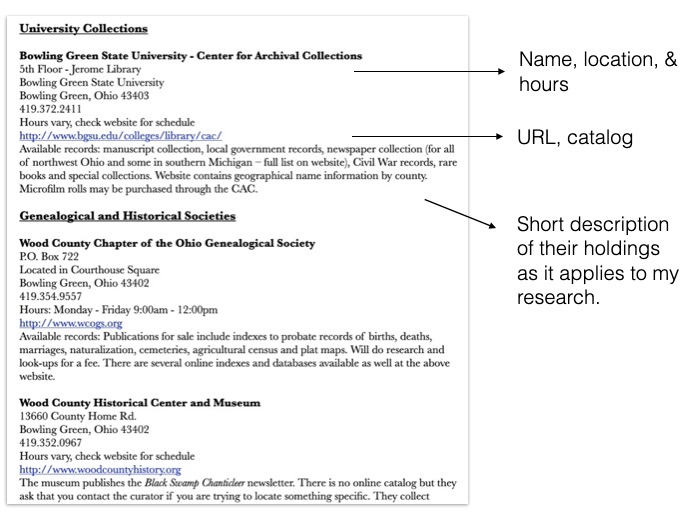Click phone number 419.372.2411
This screenshot has width=692, height=519.
pos(51,108)
